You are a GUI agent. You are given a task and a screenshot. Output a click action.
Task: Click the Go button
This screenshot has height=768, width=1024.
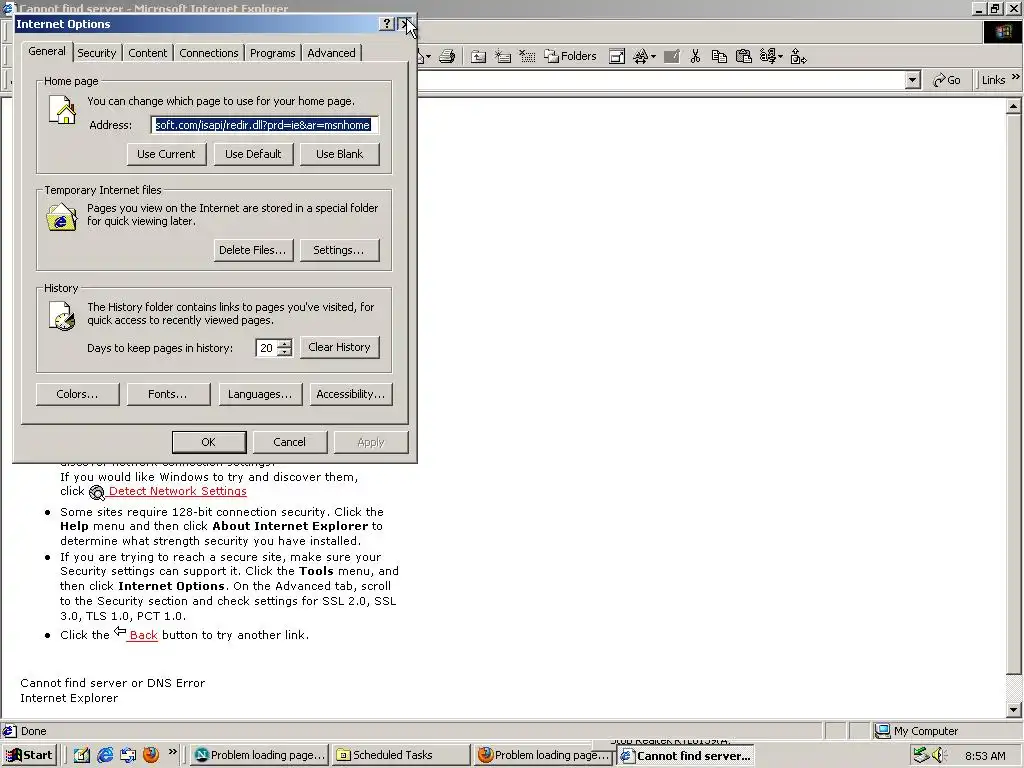coord(947,80)
